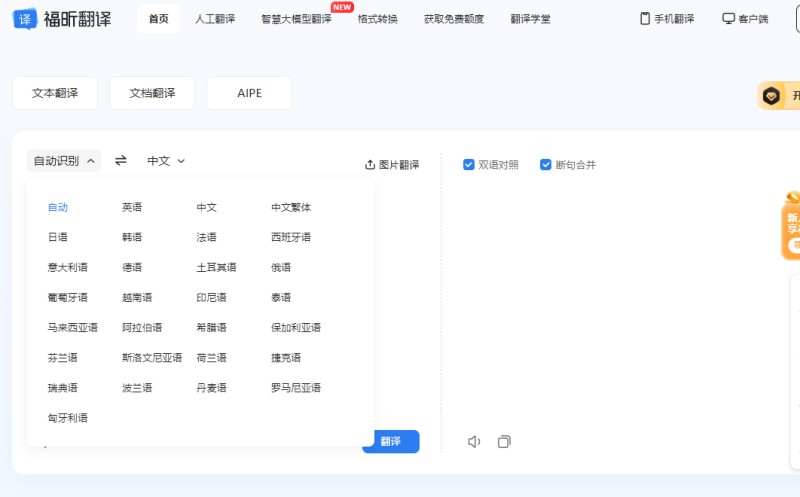
Task: Select 保加利亚语 in language list
Action: point(296,328)
